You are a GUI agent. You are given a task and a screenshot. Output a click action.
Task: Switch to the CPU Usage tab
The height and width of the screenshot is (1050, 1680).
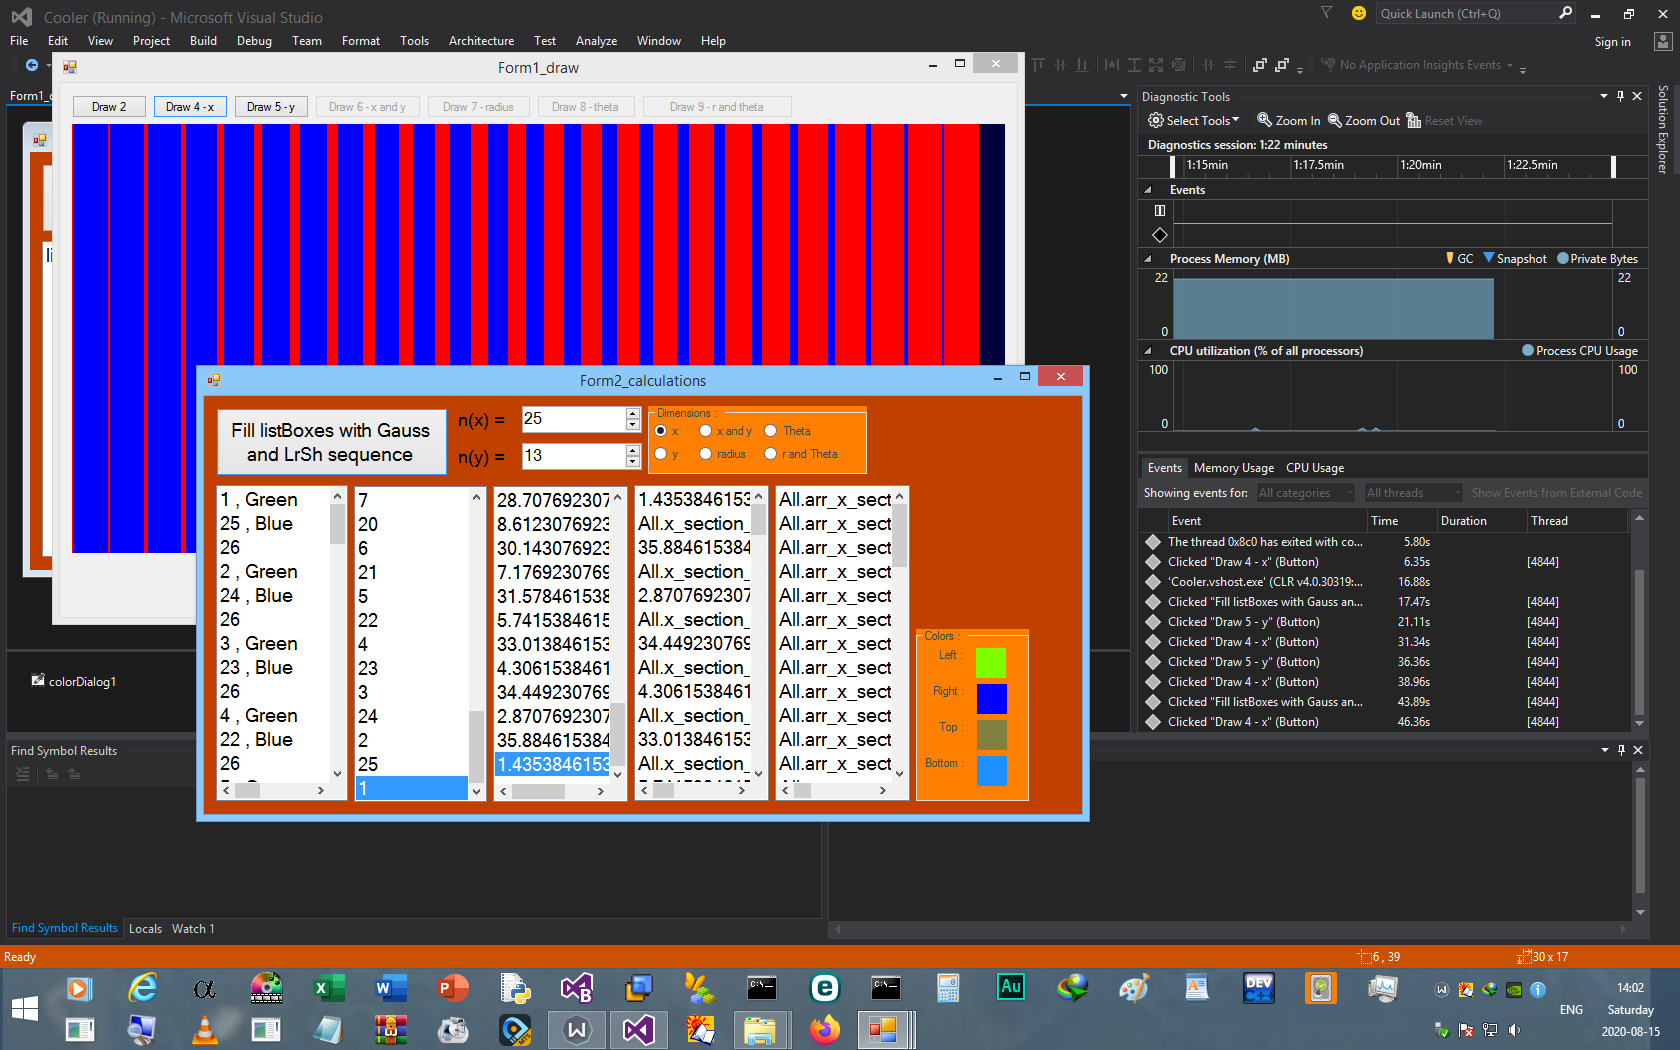click(x=1314, y=468)
